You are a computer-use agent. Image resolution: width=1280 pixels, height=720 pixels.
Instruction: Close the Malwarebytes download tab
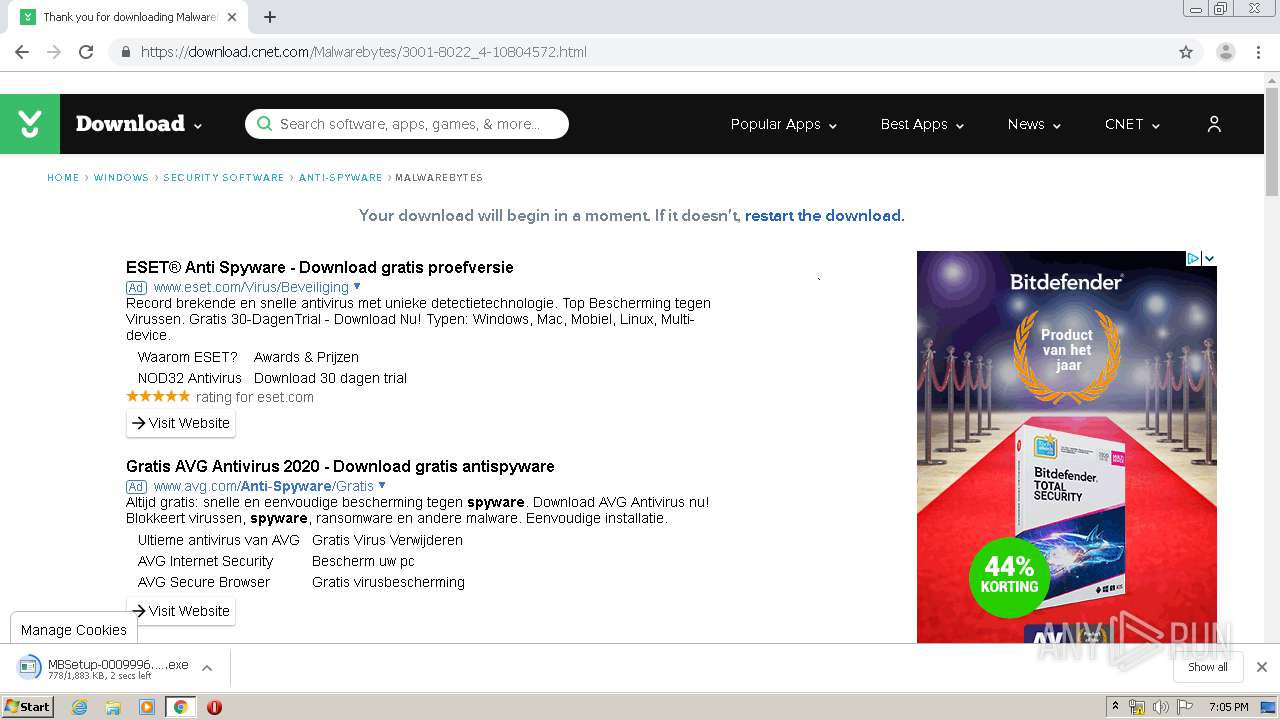[x=232, y=17]
